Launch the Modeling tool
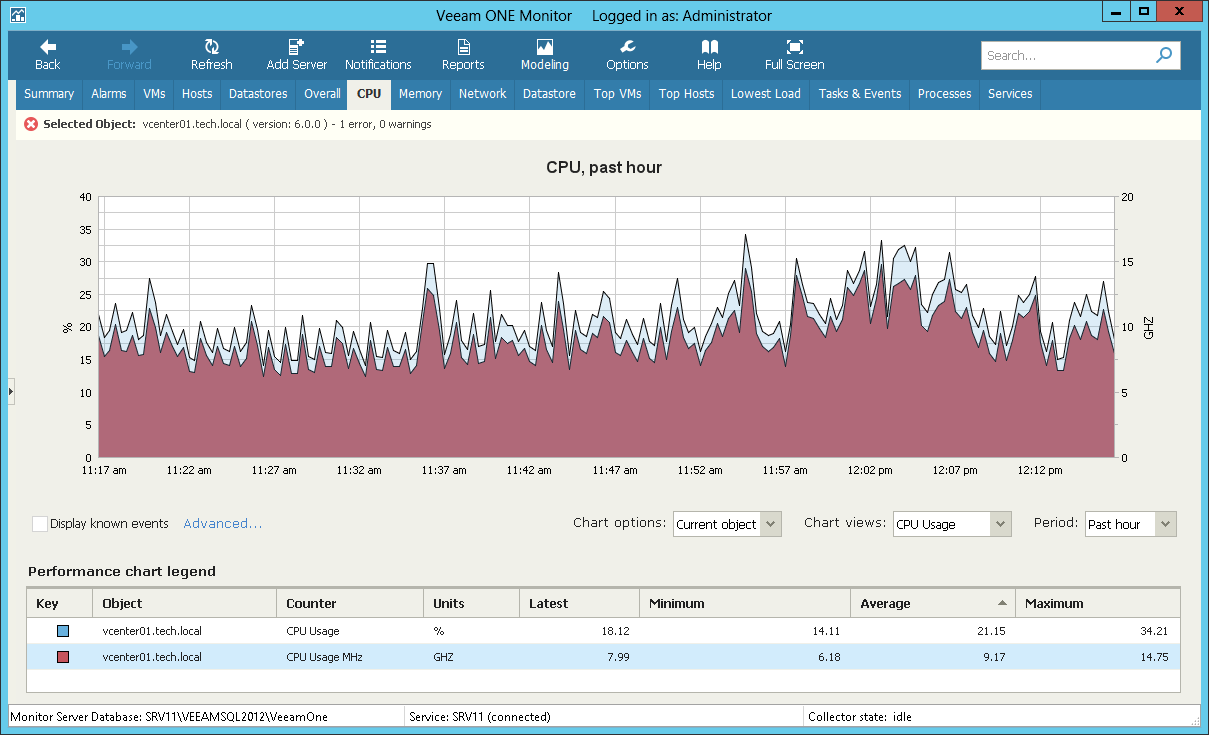Screen dimensions: 1209x735 544,55
